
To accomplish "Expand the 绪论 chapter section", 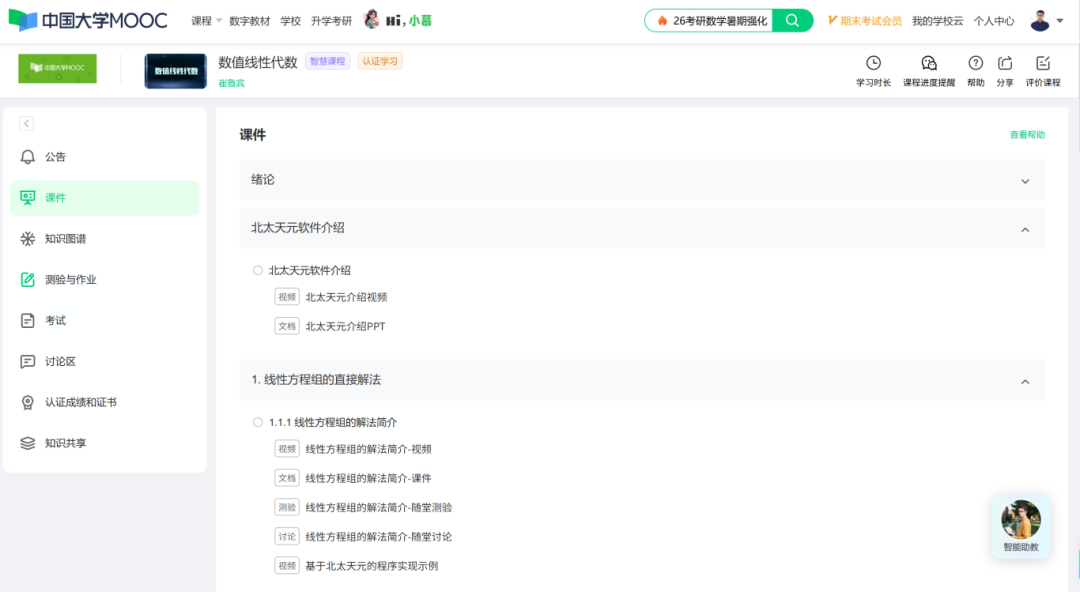I will [x=1024, y=181].
